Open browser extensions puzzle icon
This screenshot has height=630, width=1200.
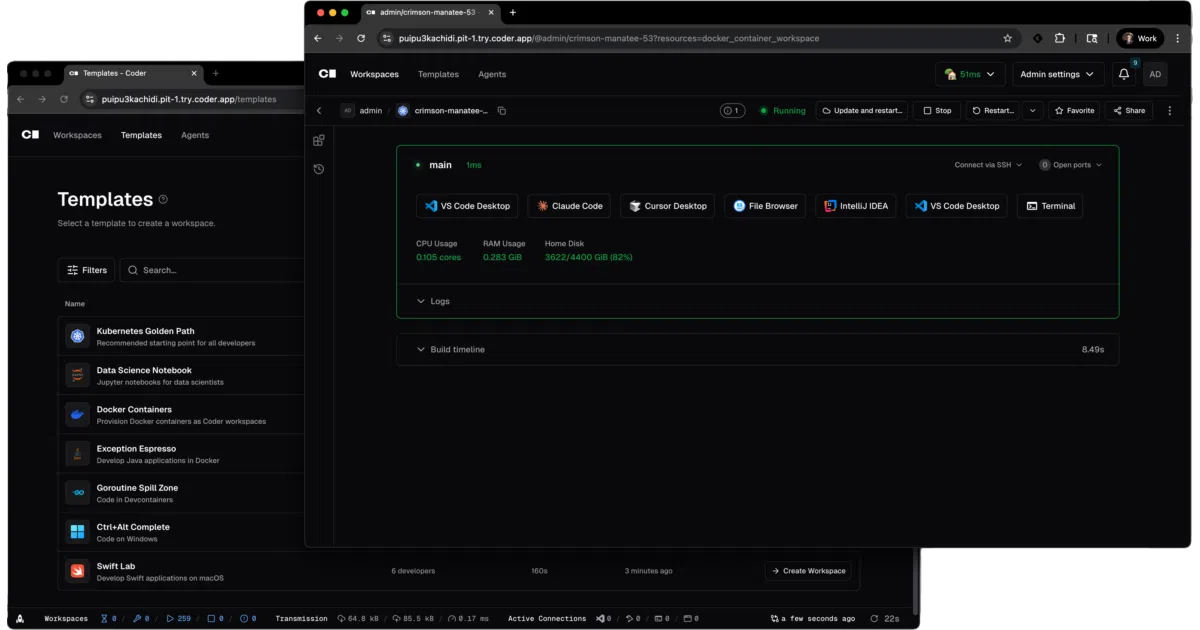coord(1060,38)
